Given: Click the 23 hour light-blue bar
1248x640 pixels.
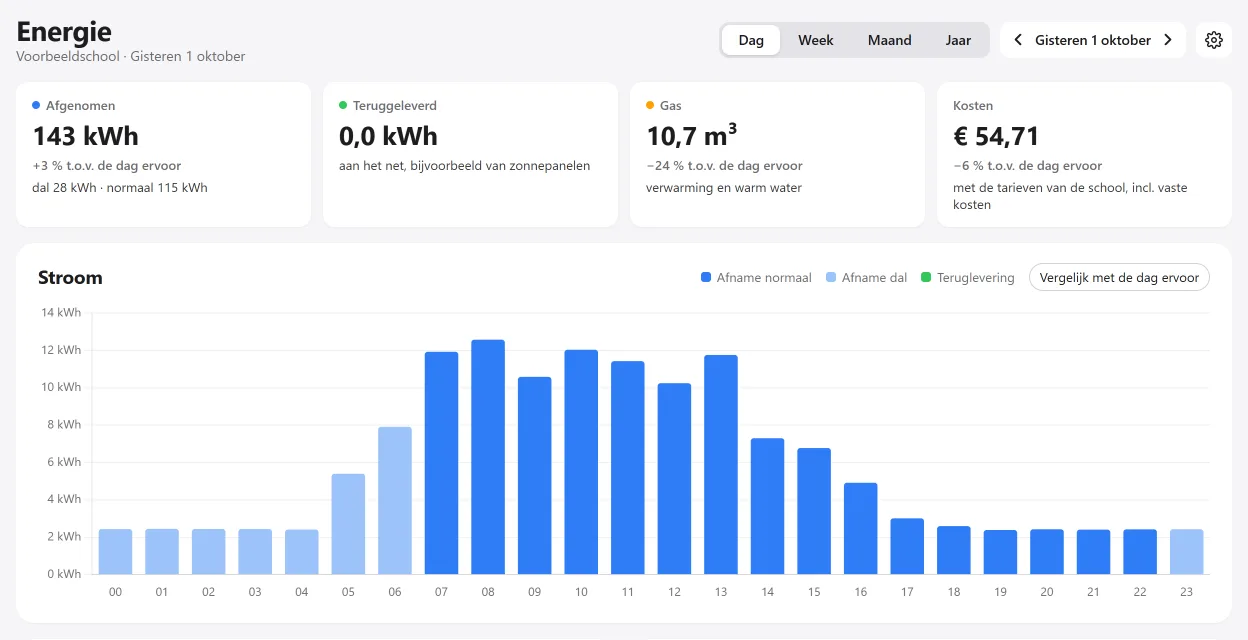Looking at the screenshot, I should [1186, 552].
